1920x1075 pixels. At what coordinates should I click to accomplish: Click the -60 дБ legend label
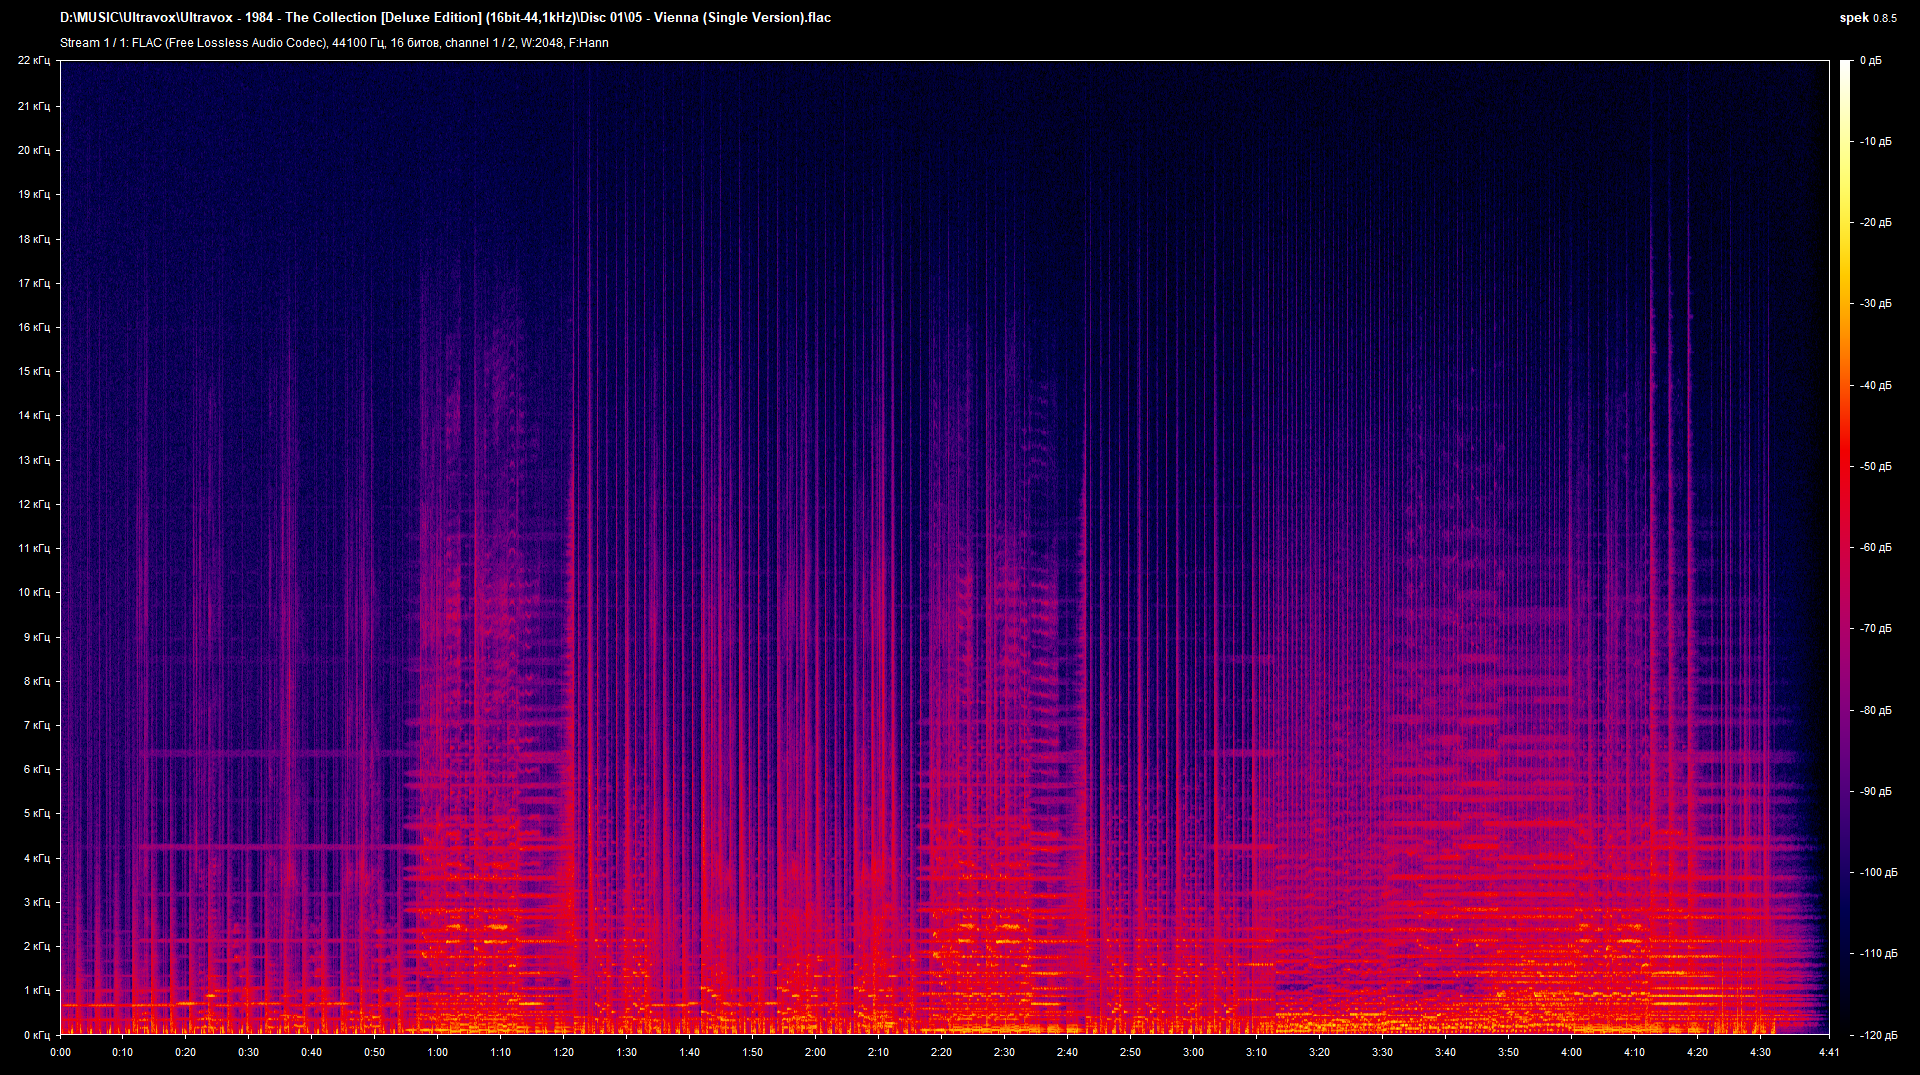pos(1876,547)
